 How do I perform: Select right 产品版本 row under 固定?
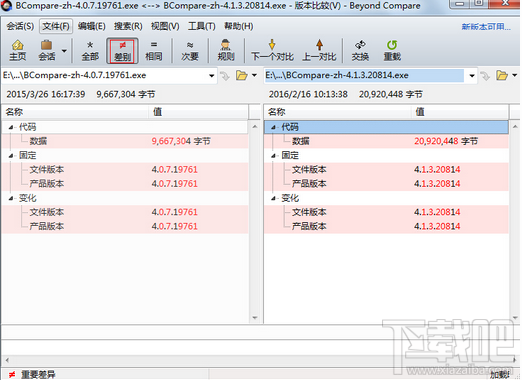click(387, 184)
